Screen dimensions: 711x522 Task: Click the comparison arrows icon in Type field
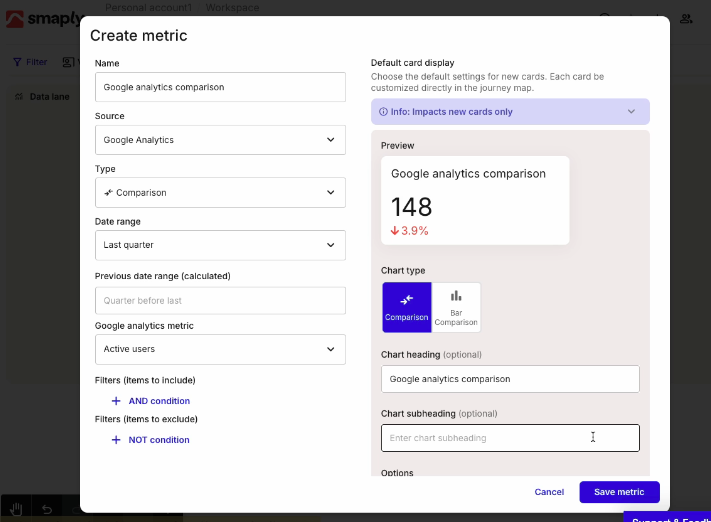point(108,193)
